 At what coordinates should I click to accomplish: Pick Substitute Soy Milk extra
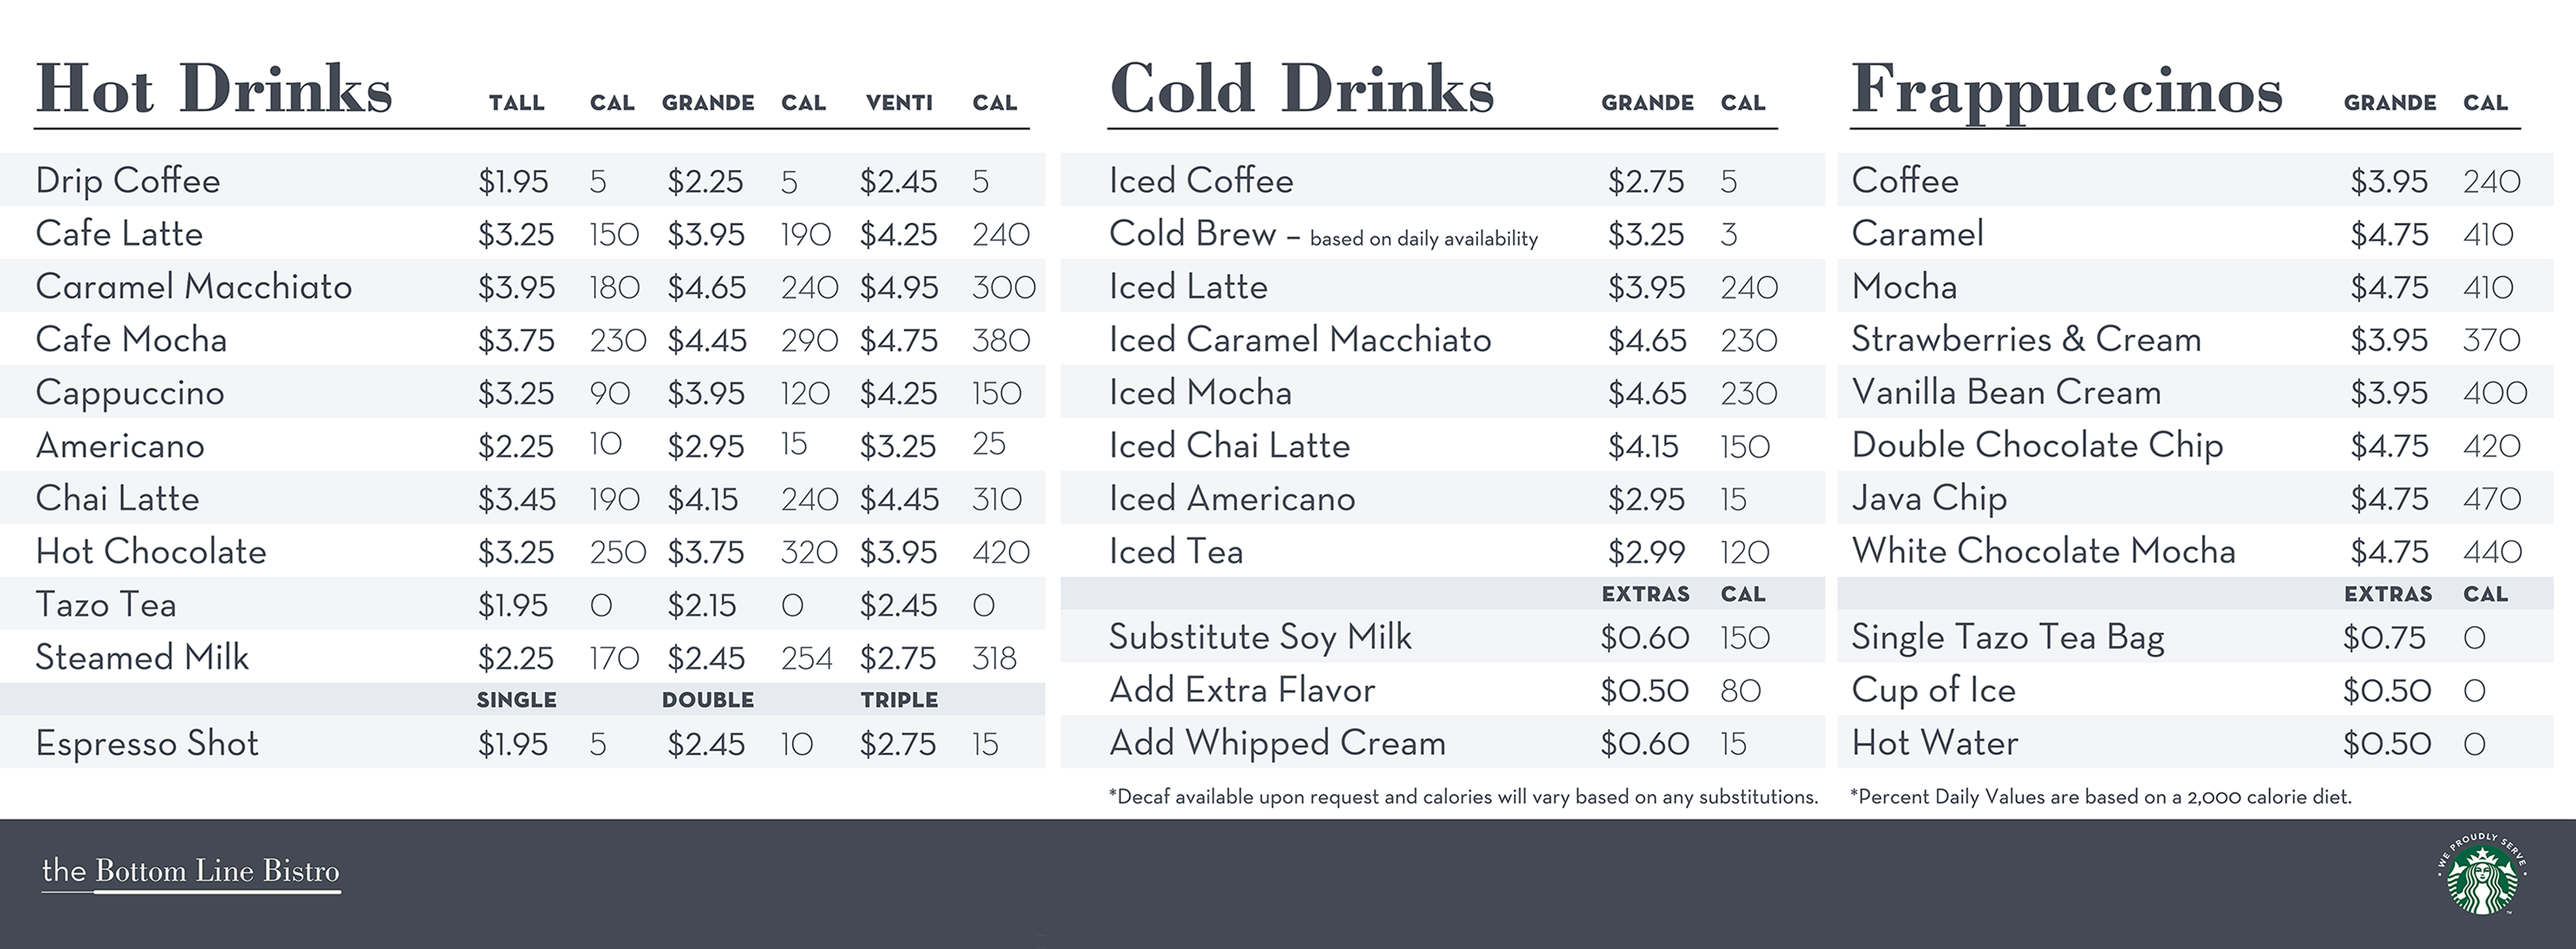coord(1260,637)
